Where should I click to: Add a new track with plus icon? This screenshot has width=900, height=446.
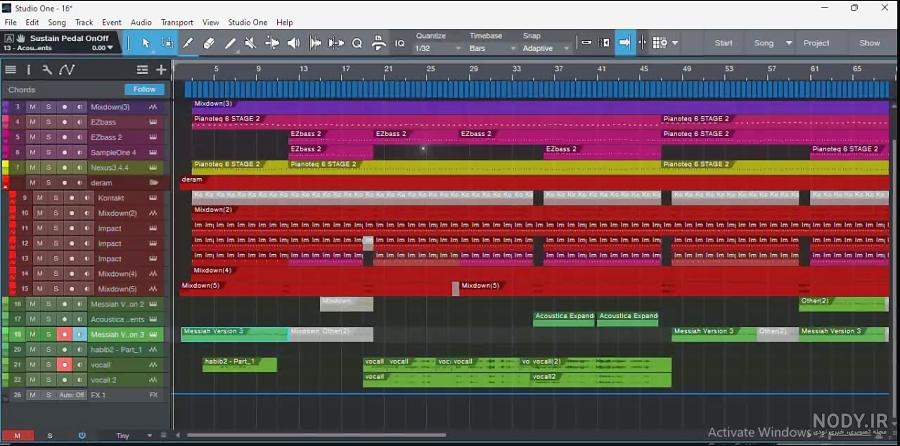[x=161, y=70]
